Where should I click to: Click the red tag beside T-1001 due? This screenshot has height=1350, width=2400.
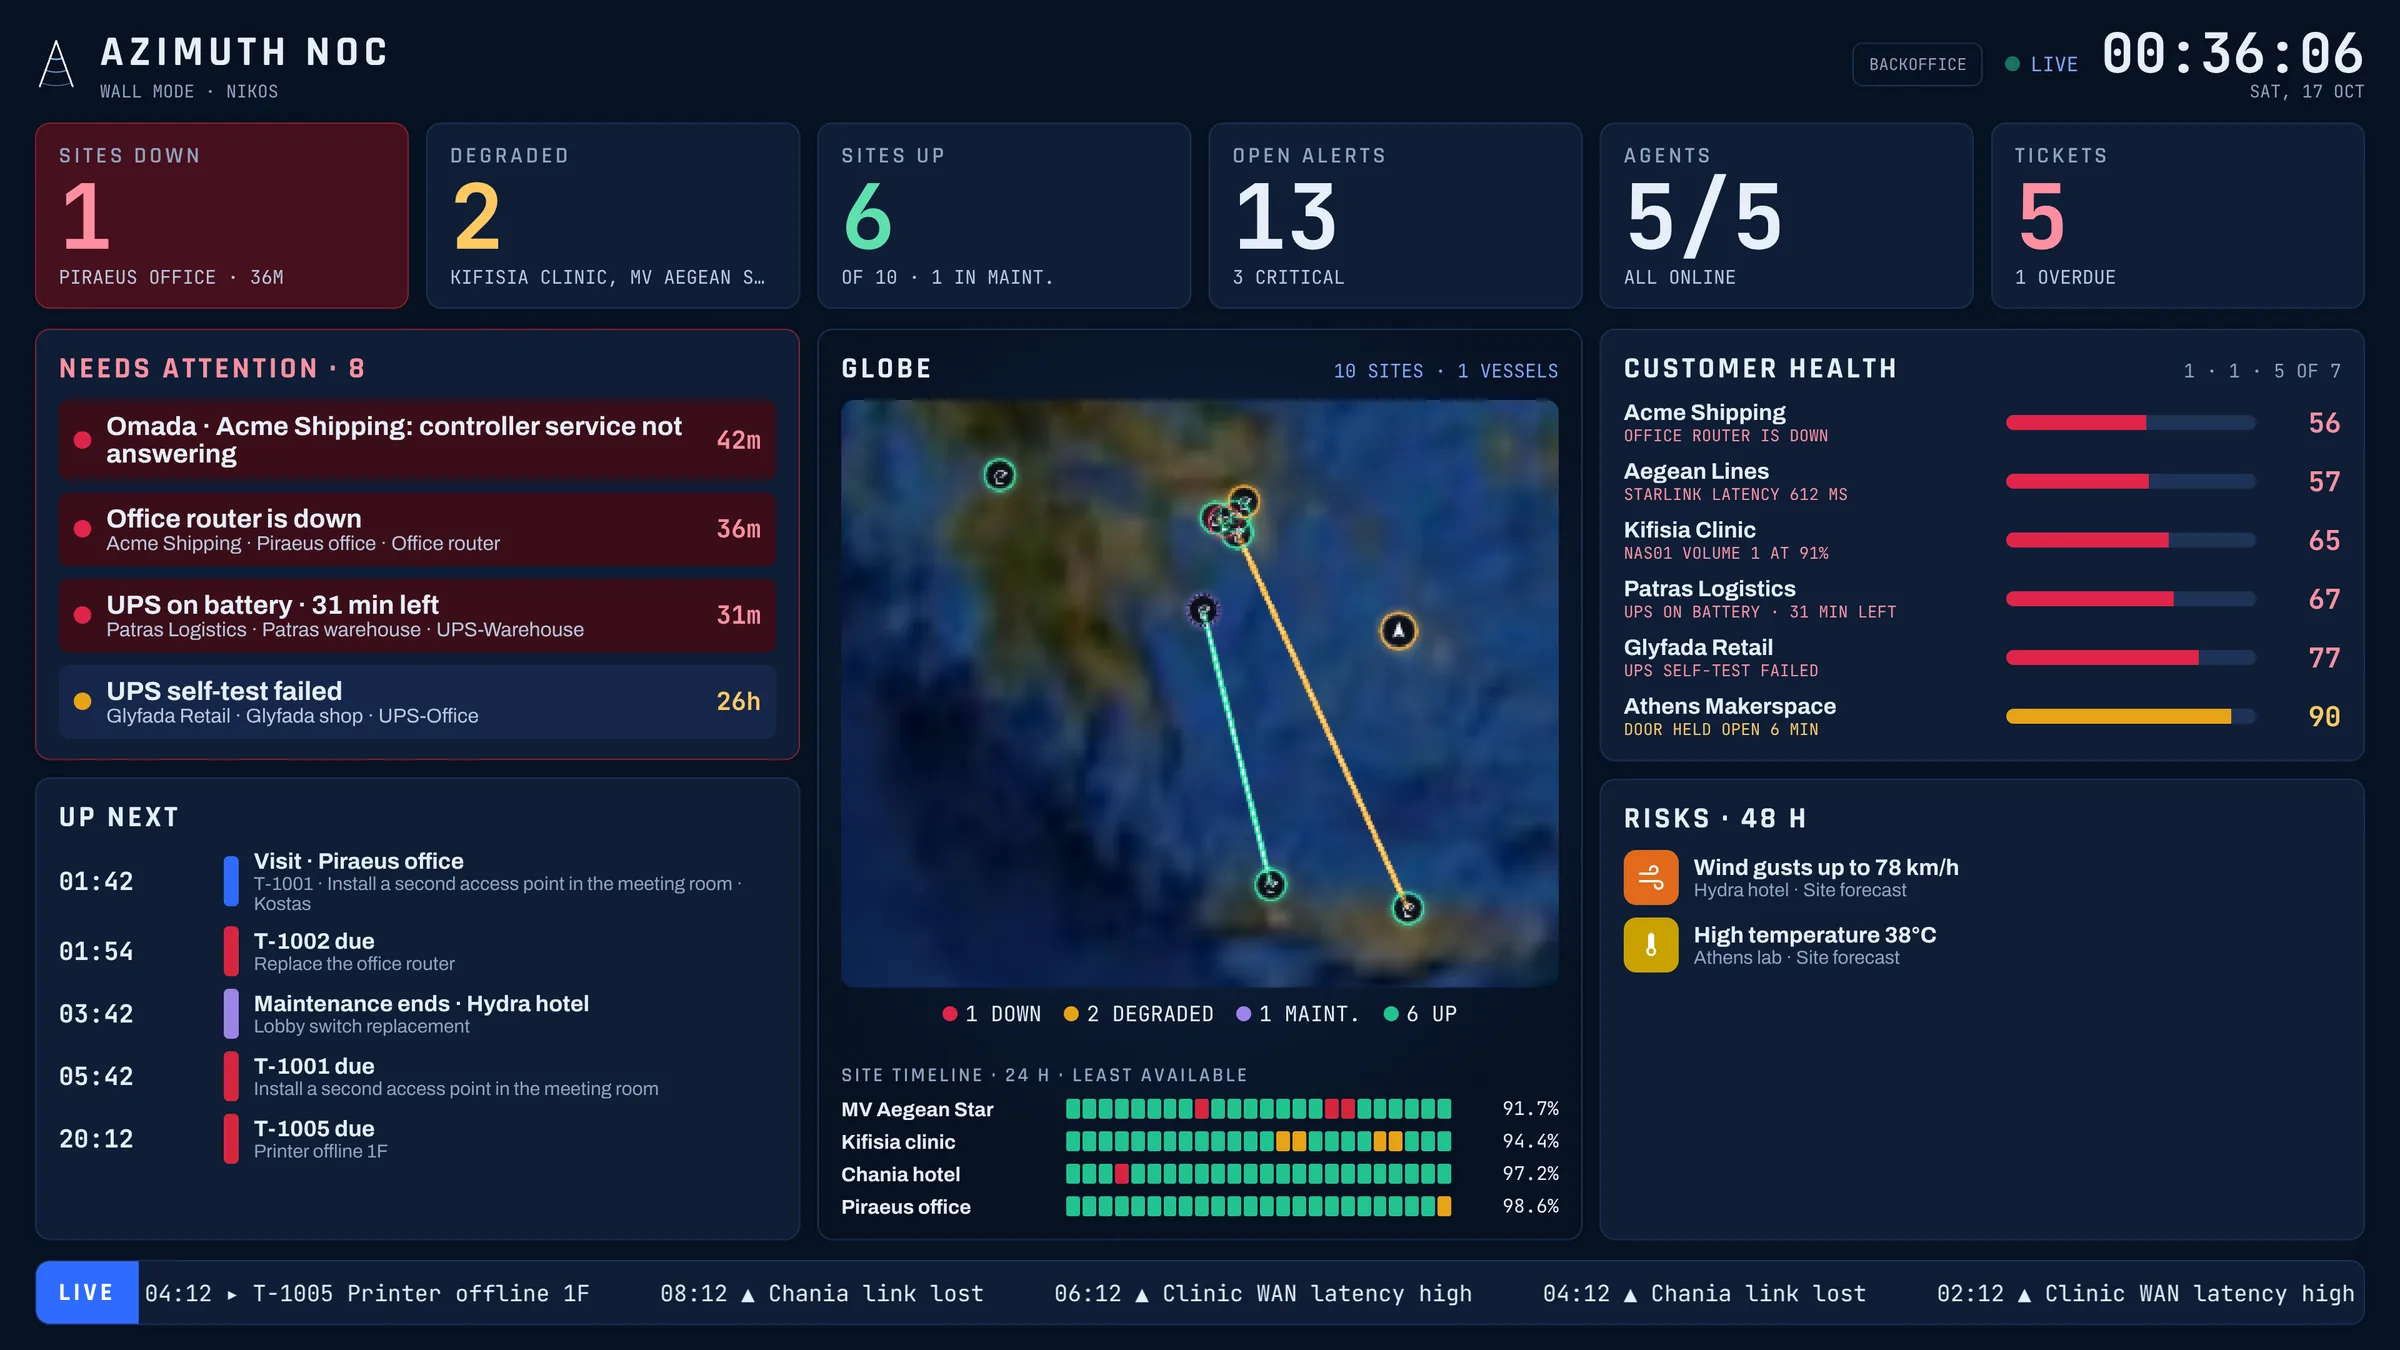pos(231,1076)
